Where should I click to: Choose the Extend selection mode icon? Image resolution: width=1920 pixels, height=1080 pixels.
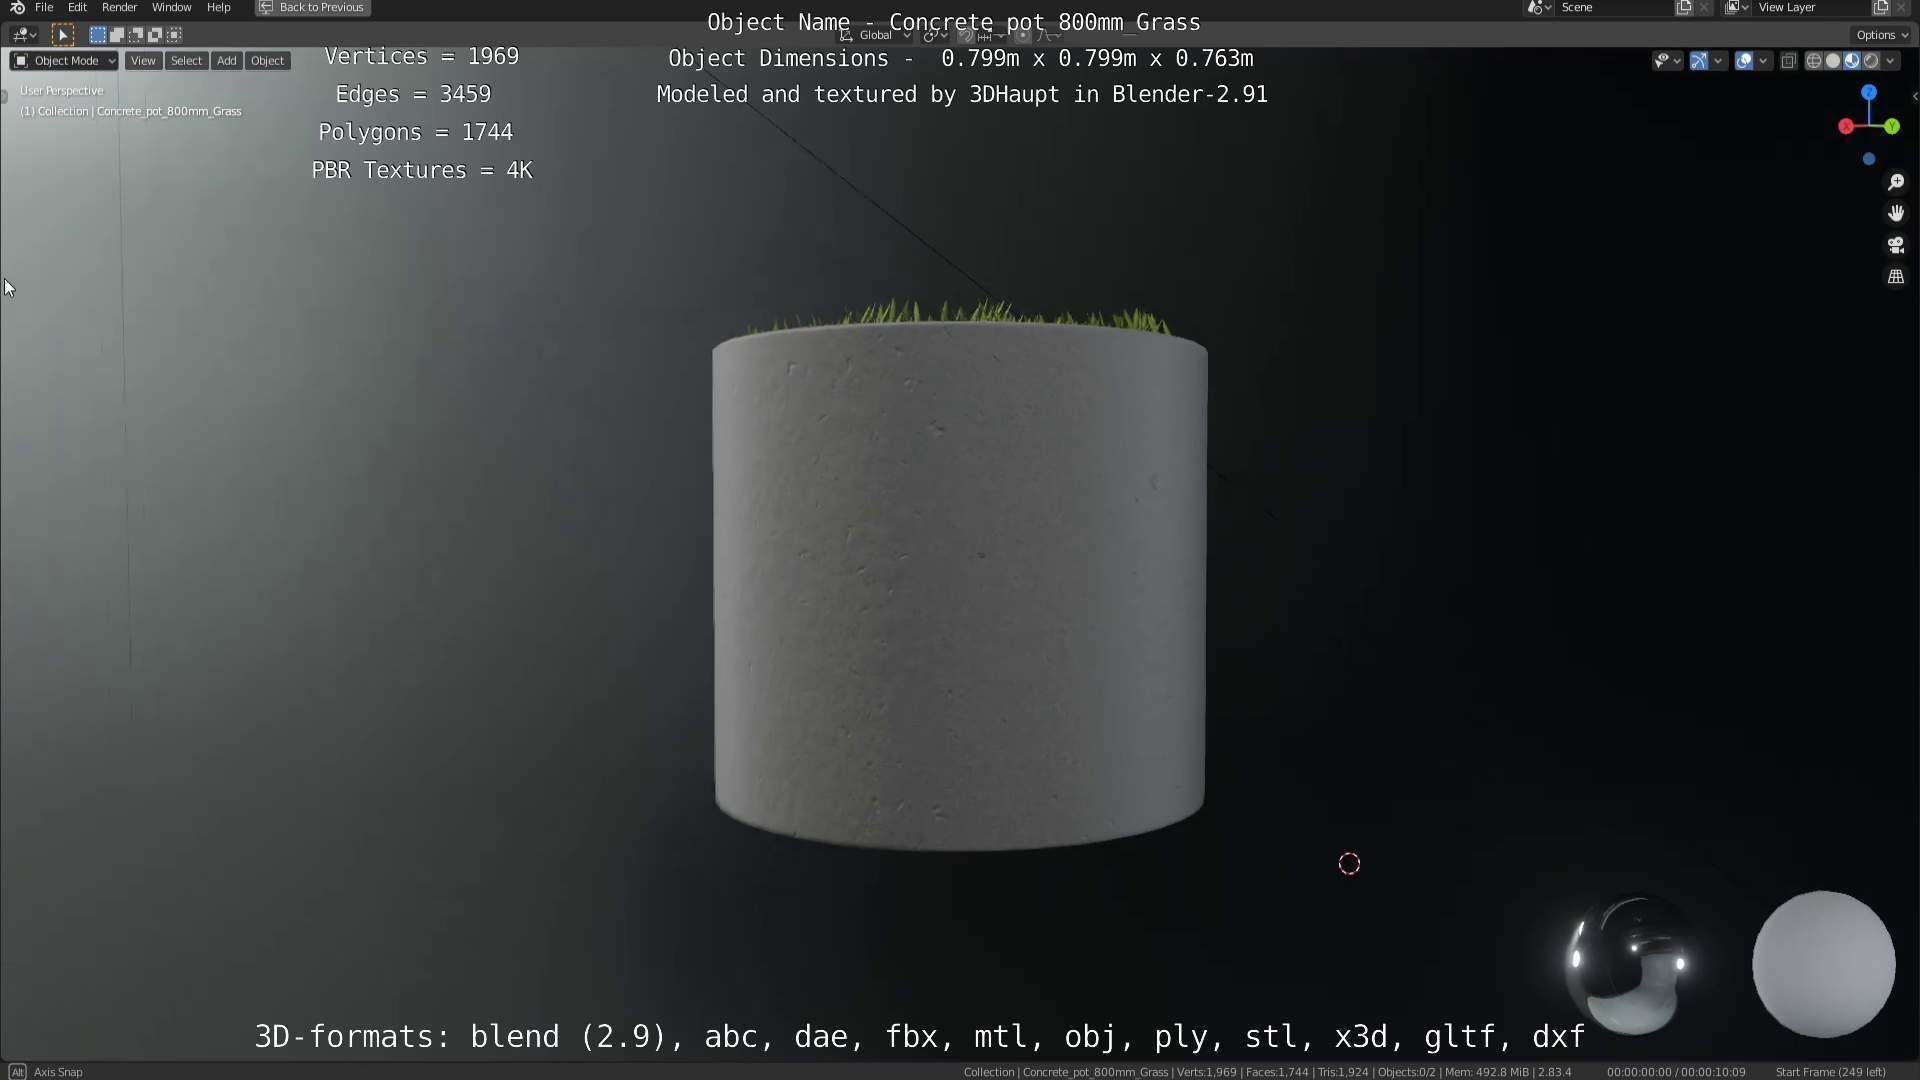117,35
